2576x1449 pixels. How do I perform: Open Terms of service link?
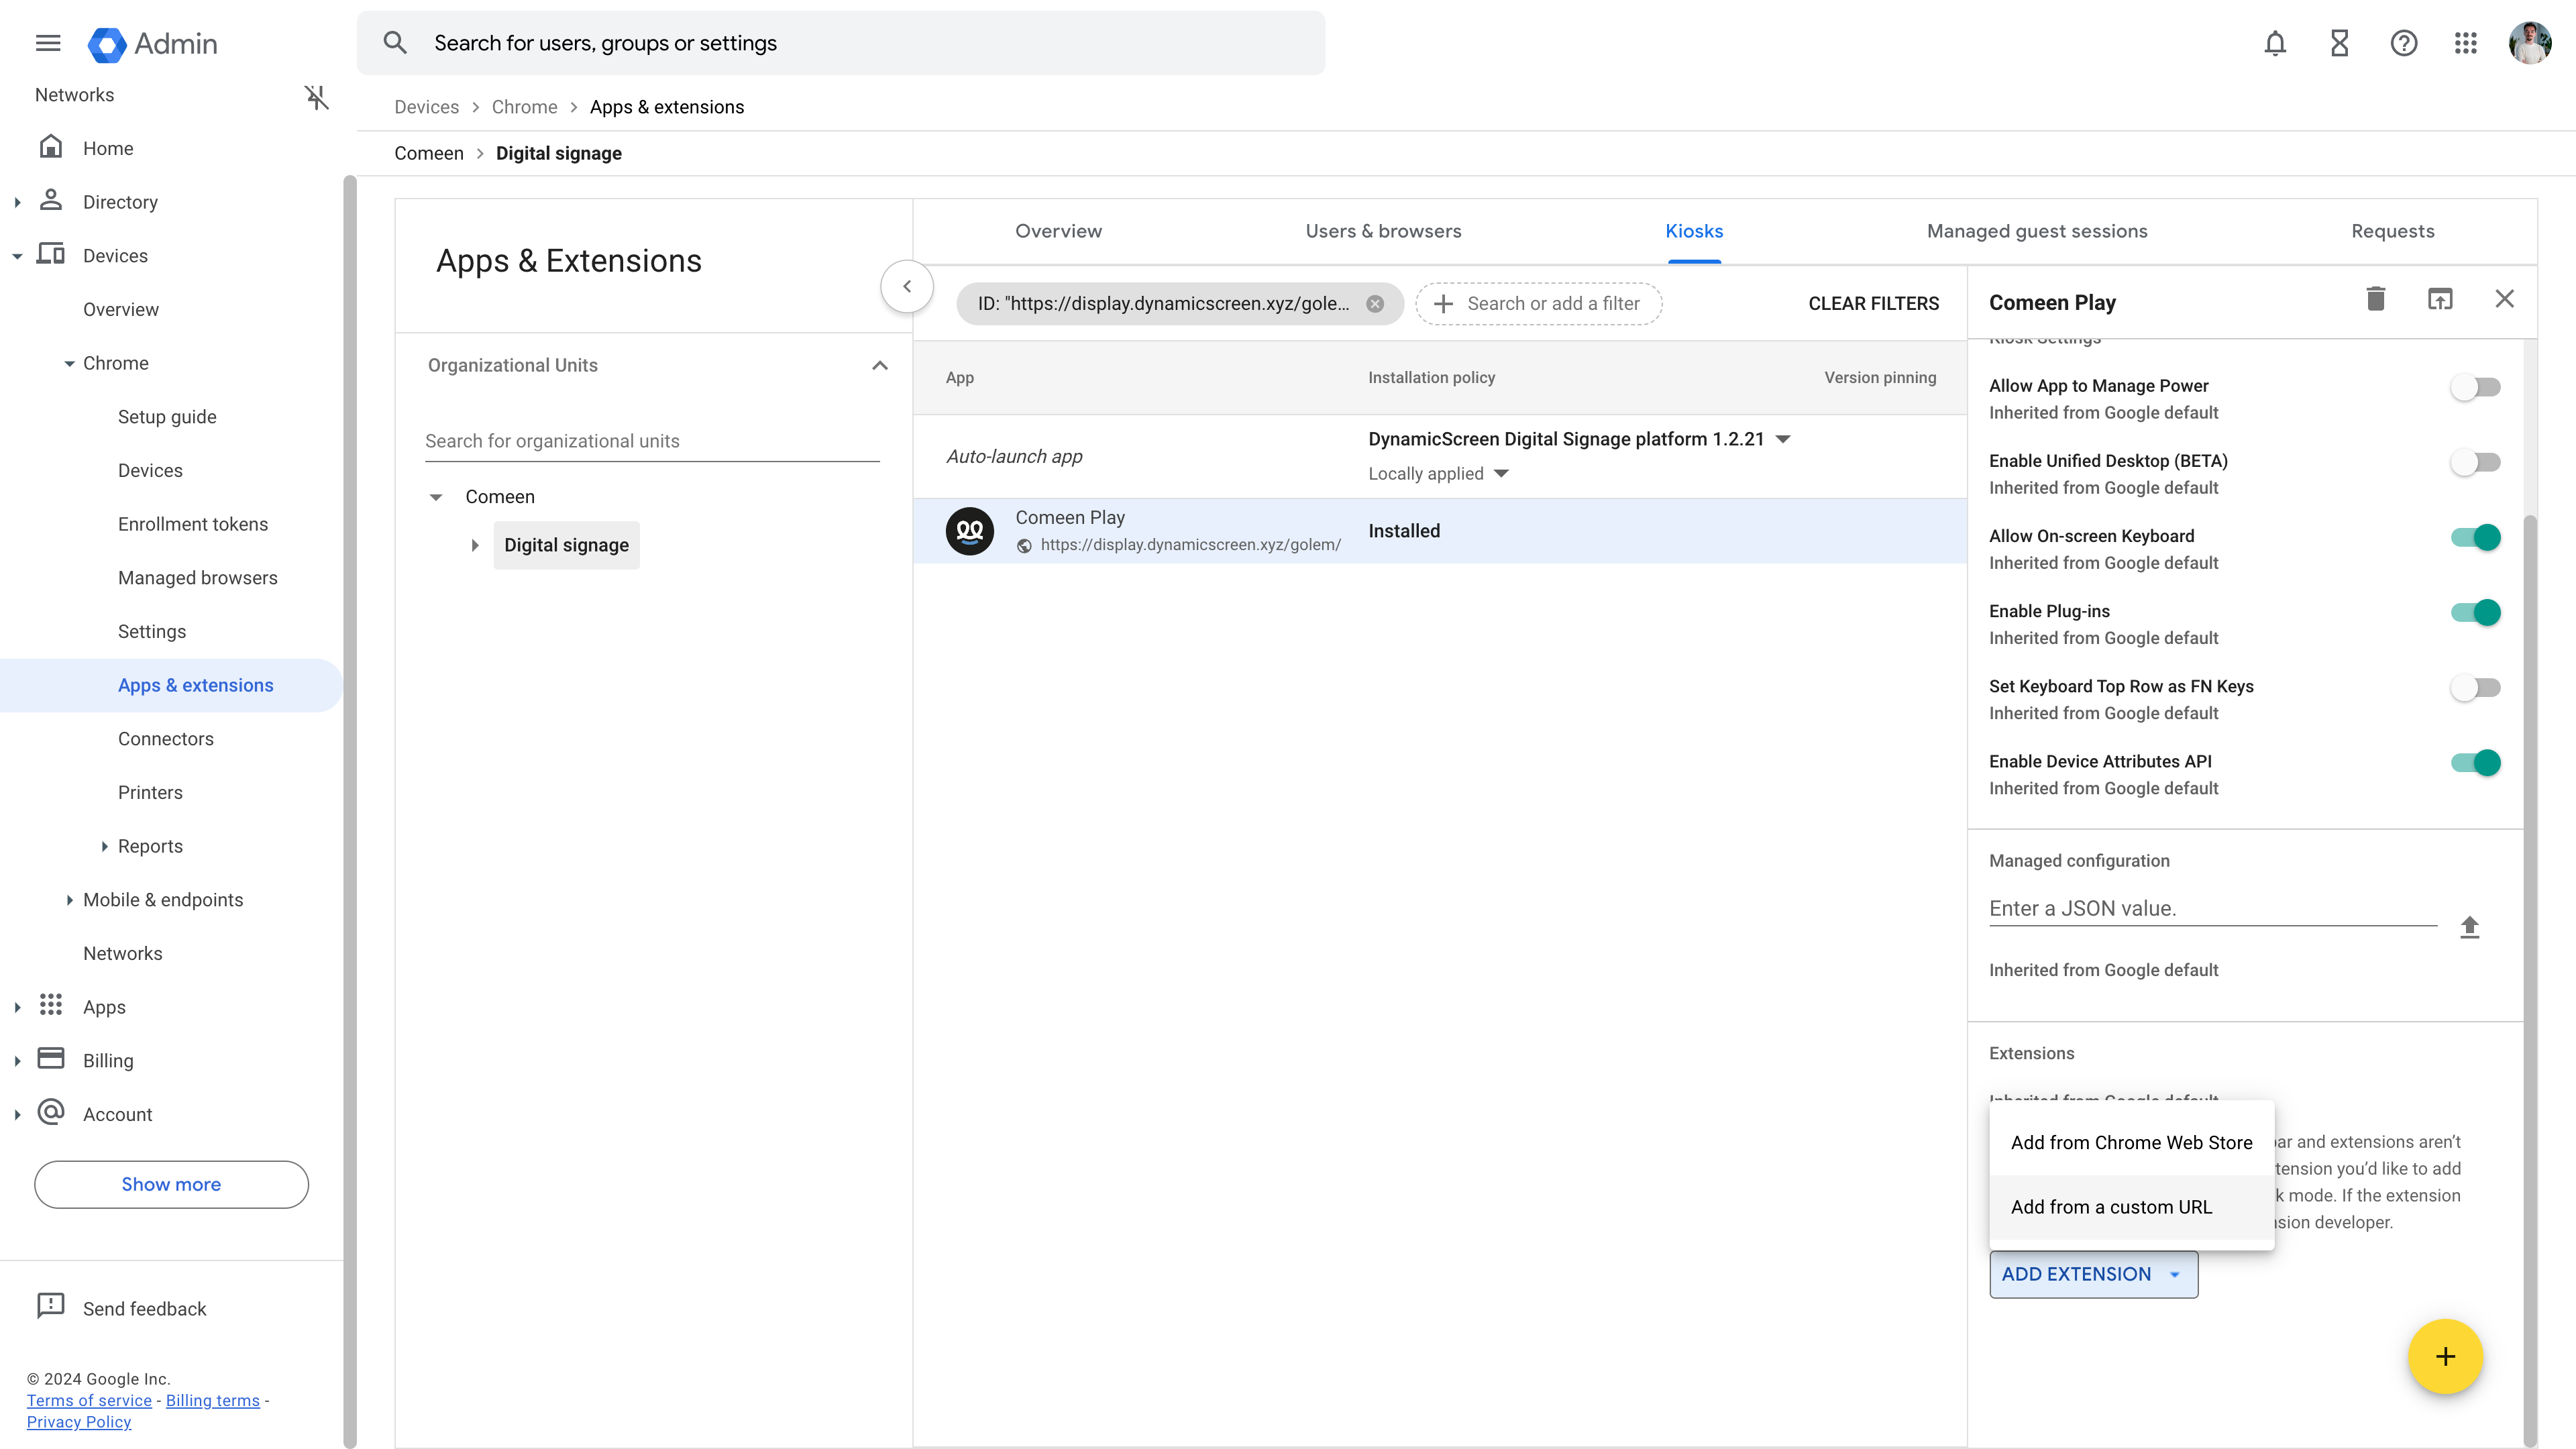(x=89, y=1400)
